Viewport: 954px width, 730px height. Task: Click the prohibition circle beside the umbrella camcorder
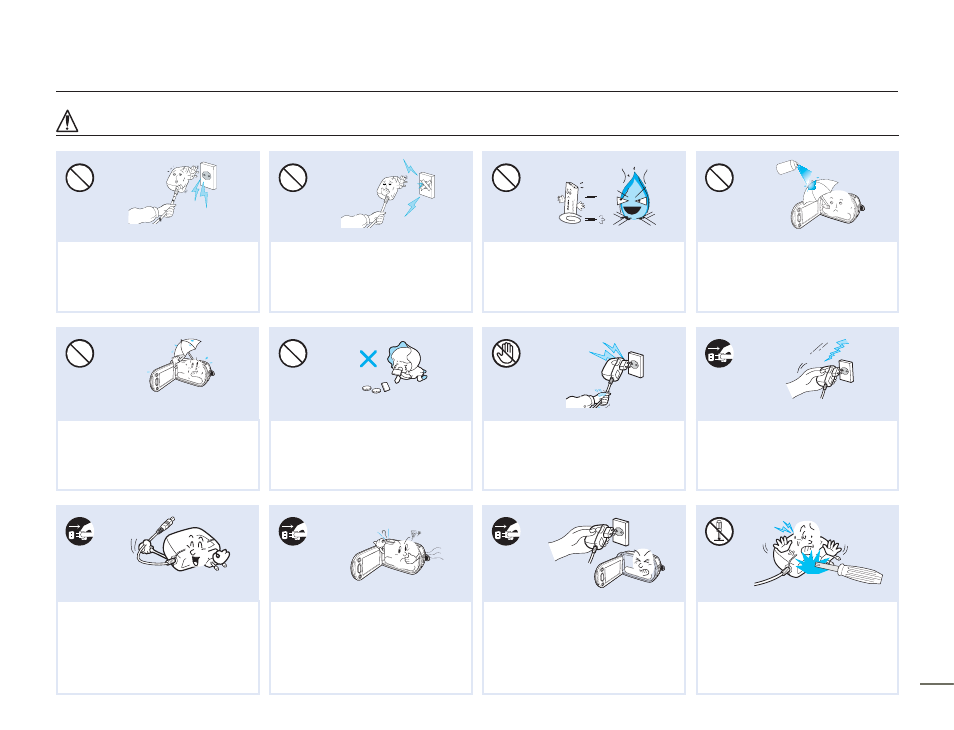click(x=80, y=353)
